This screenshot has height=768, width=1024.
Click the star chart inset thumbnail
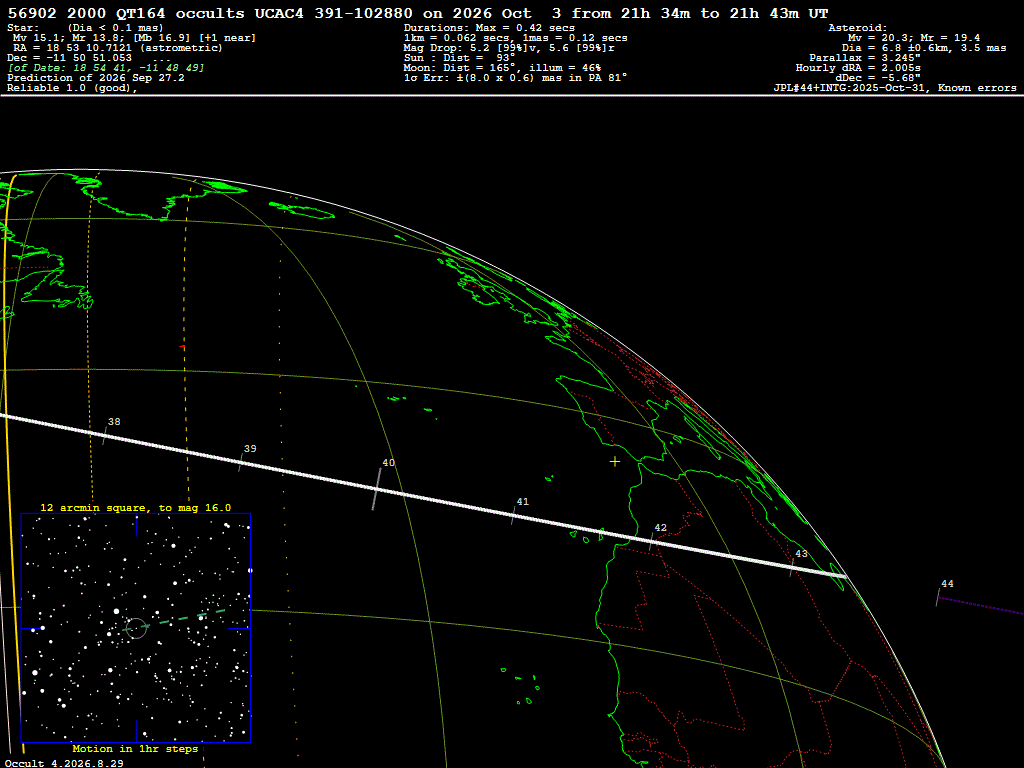(x=136, y=628)
